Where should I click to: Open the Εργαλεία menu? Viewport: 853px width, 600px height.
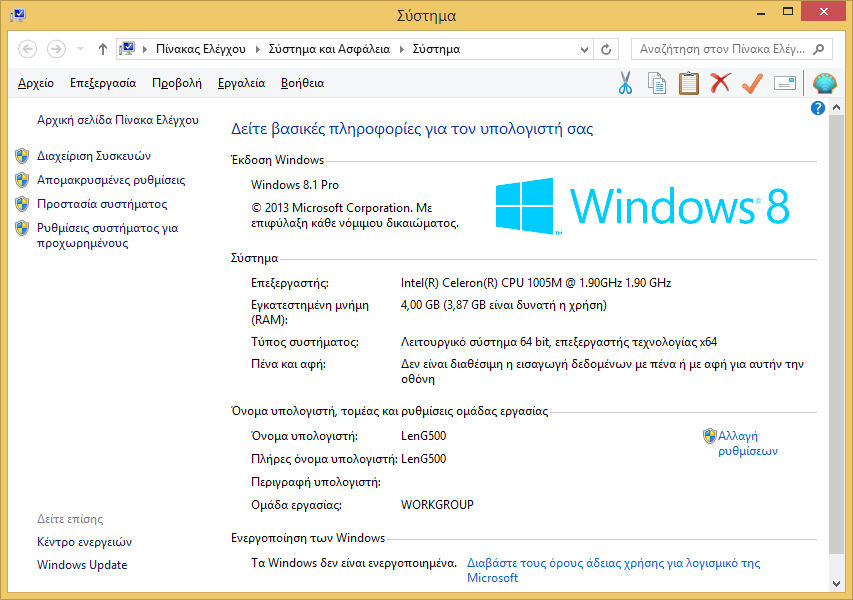click(x=242, y=83)
